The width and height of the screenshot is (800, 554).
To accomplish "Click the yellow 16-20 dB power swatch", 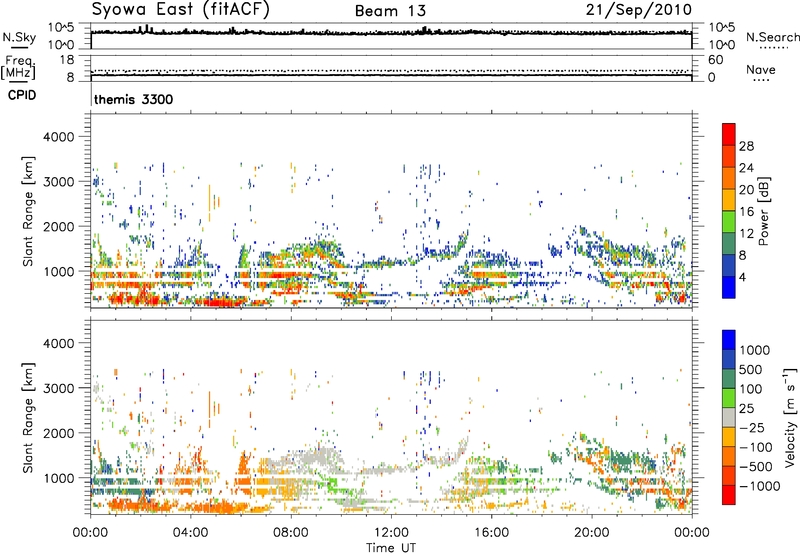I will click(x=729, y=199).
